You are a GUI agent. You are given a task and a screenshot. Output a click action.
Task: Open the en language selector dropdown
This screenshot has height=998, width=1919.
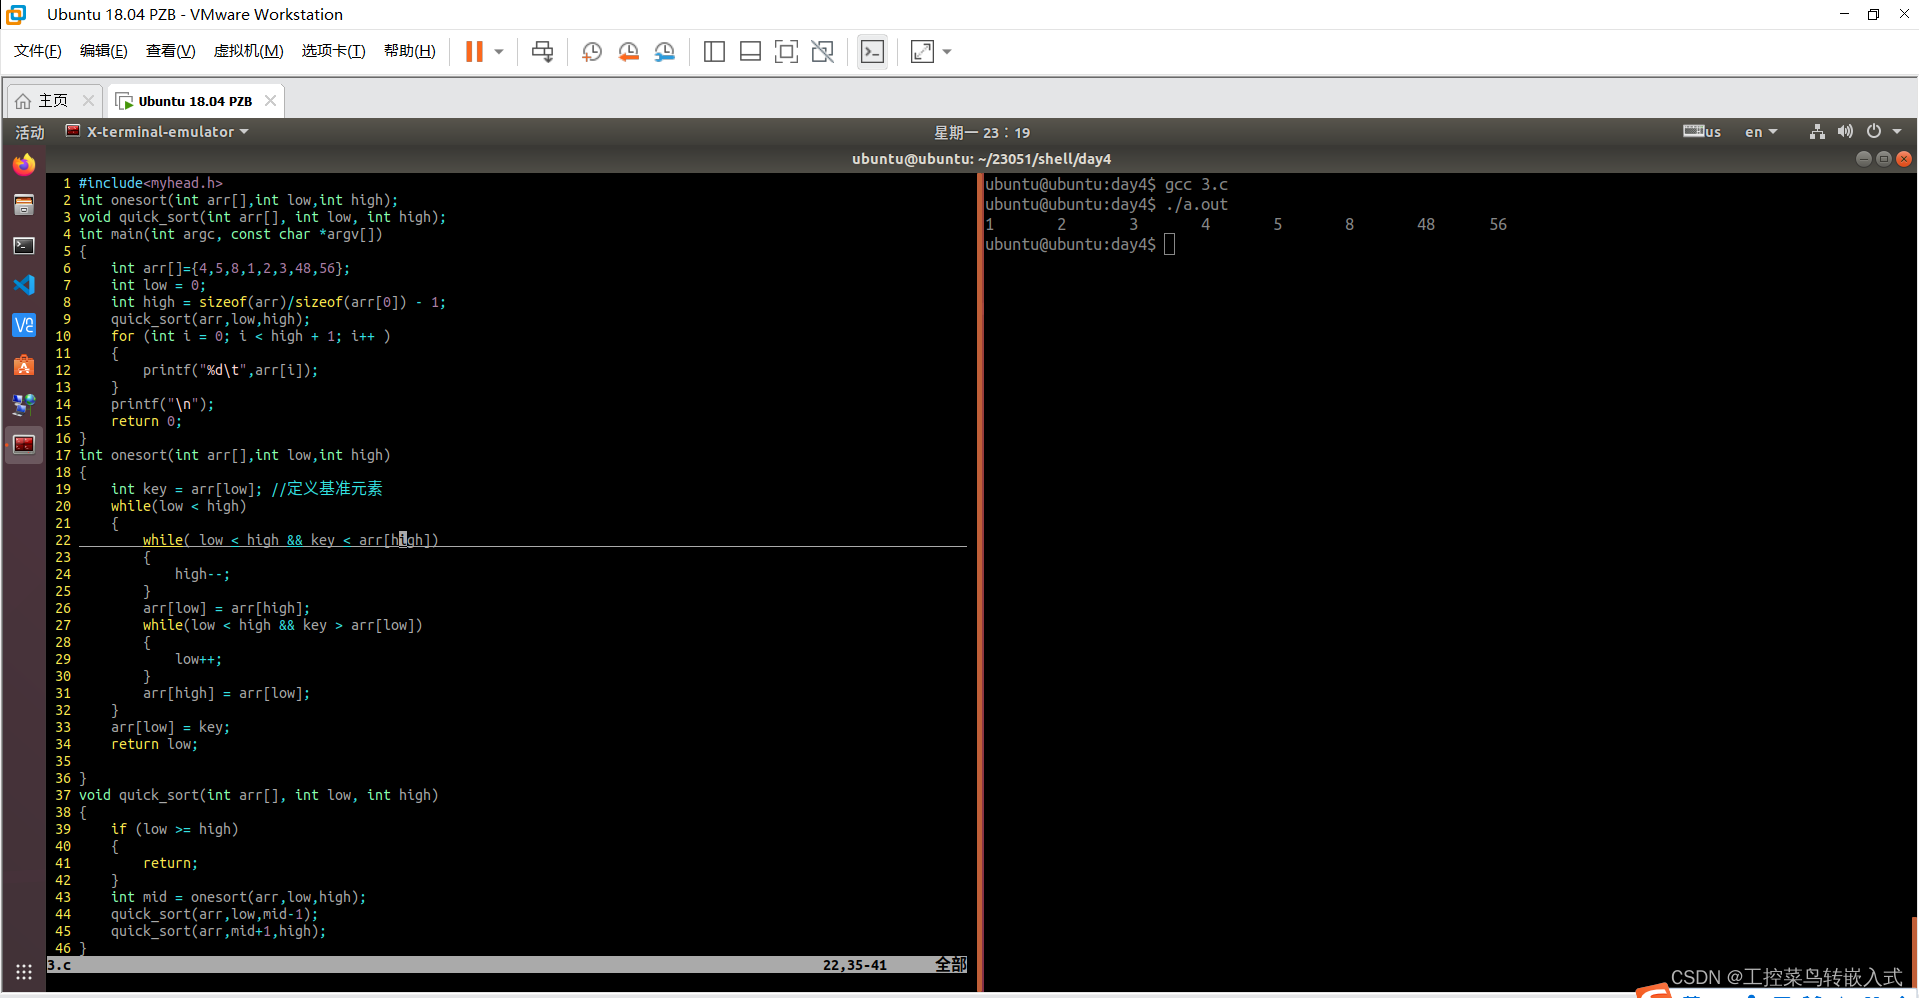click(x=1761, y=131)
